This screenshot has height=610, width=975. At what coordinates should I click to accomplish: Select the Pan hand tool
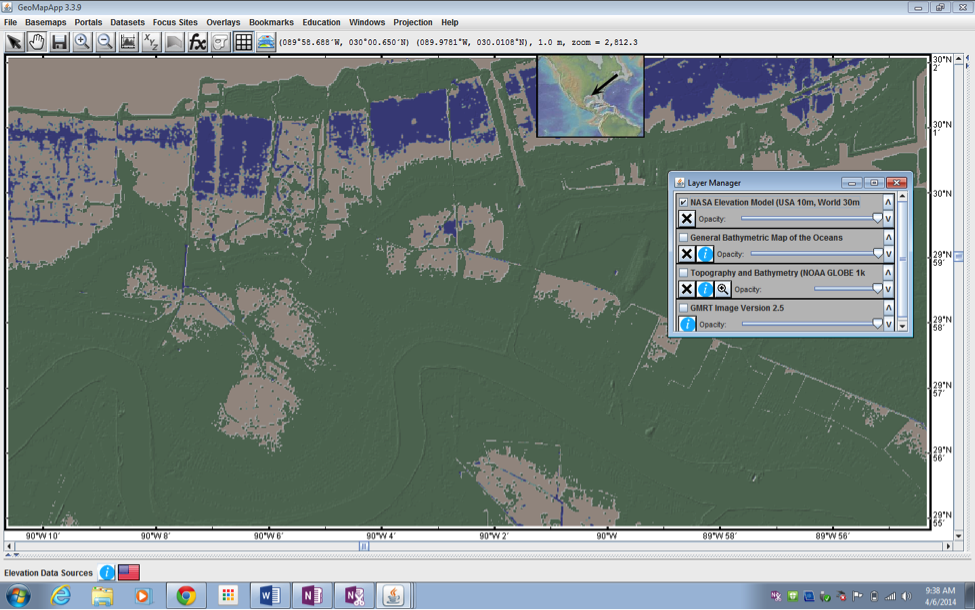click(x=36, y=42)
